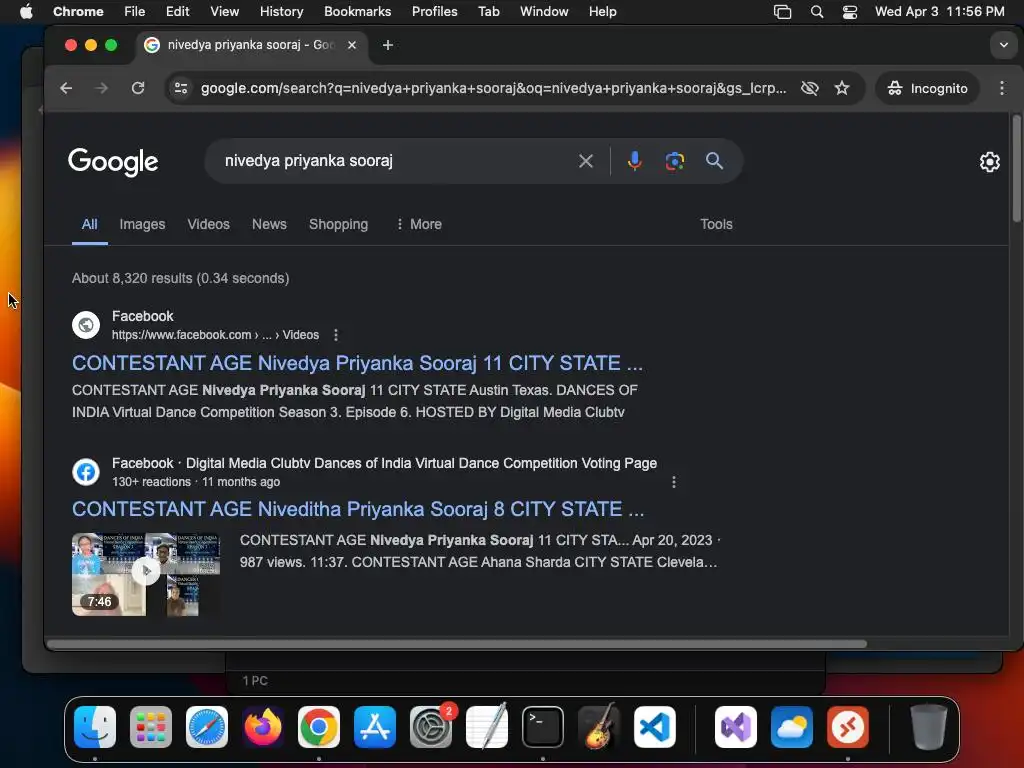This screenshot has width=1024, height=768.
Task: Open three-dot menu beside second Facebook result
Action: pos(674,482)
